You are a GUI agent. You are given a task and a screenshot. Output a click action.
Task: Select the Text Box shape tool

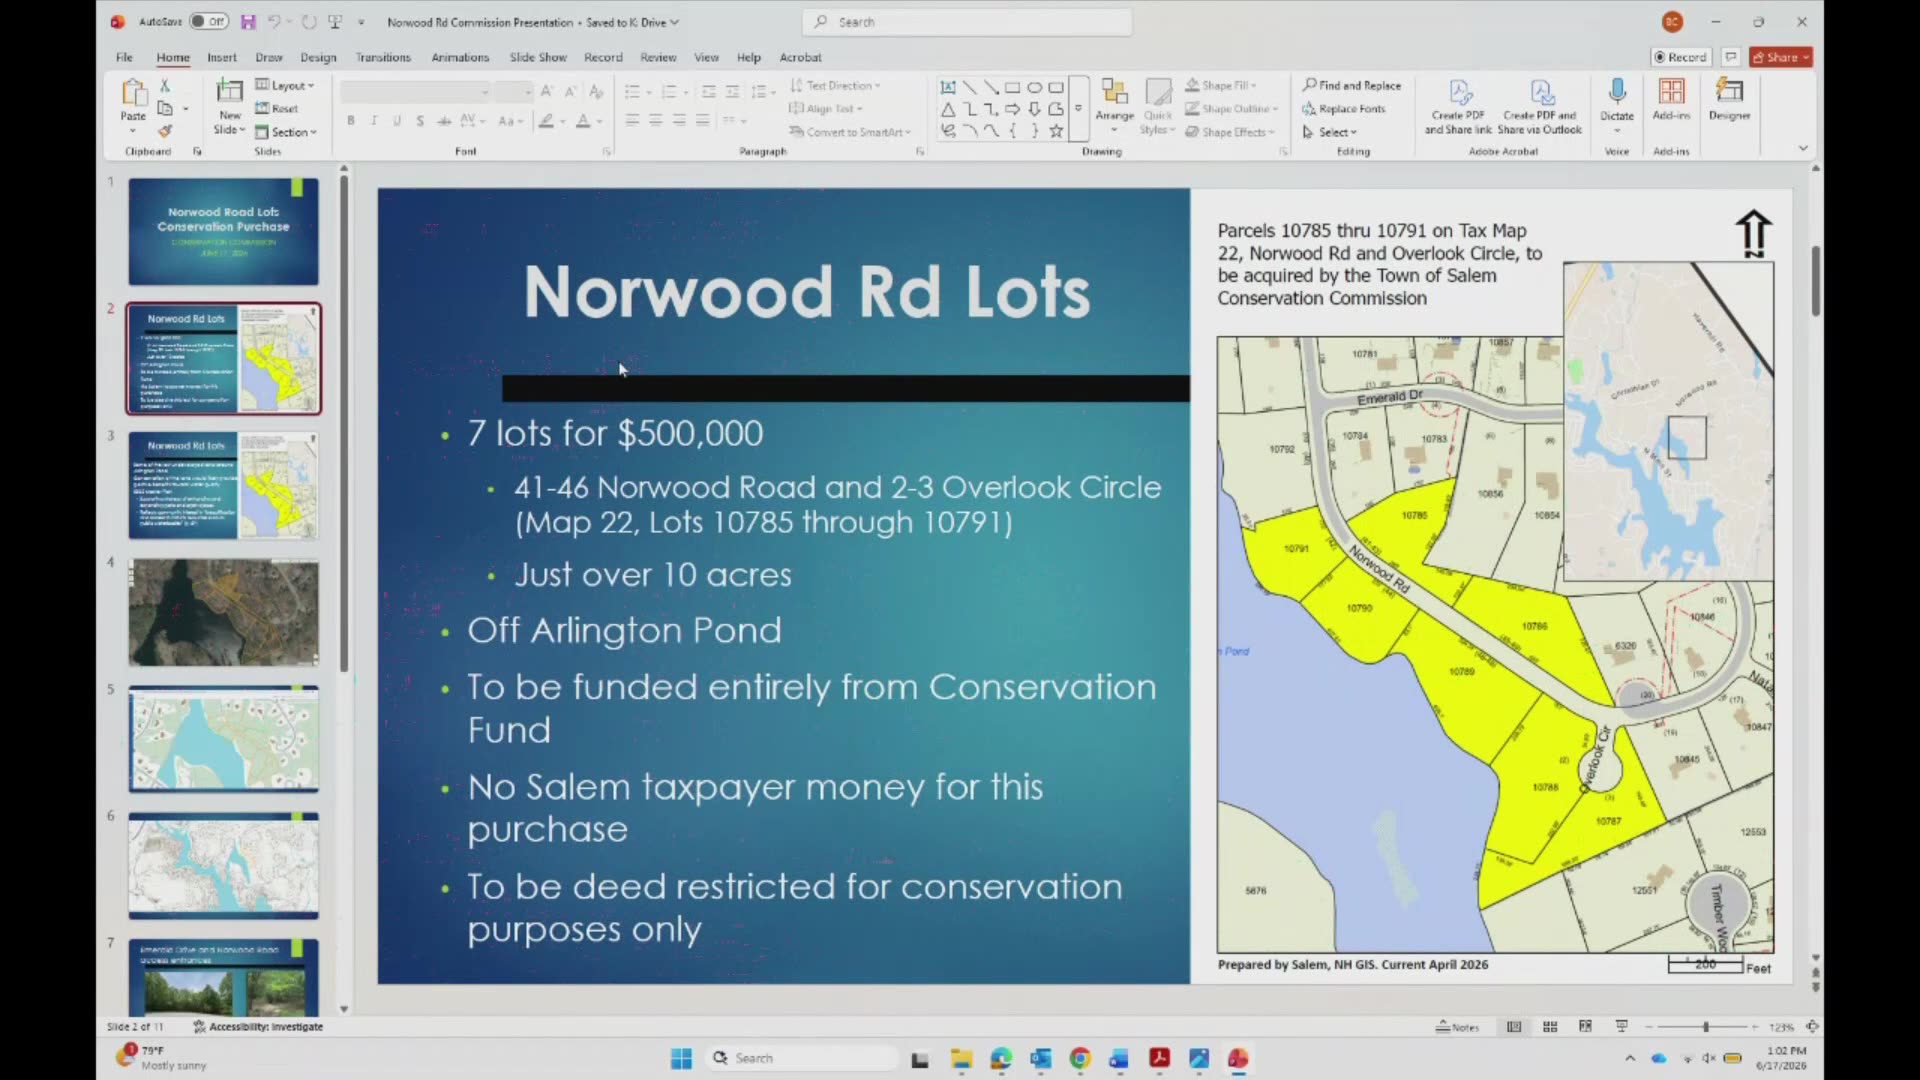point(948,88)
